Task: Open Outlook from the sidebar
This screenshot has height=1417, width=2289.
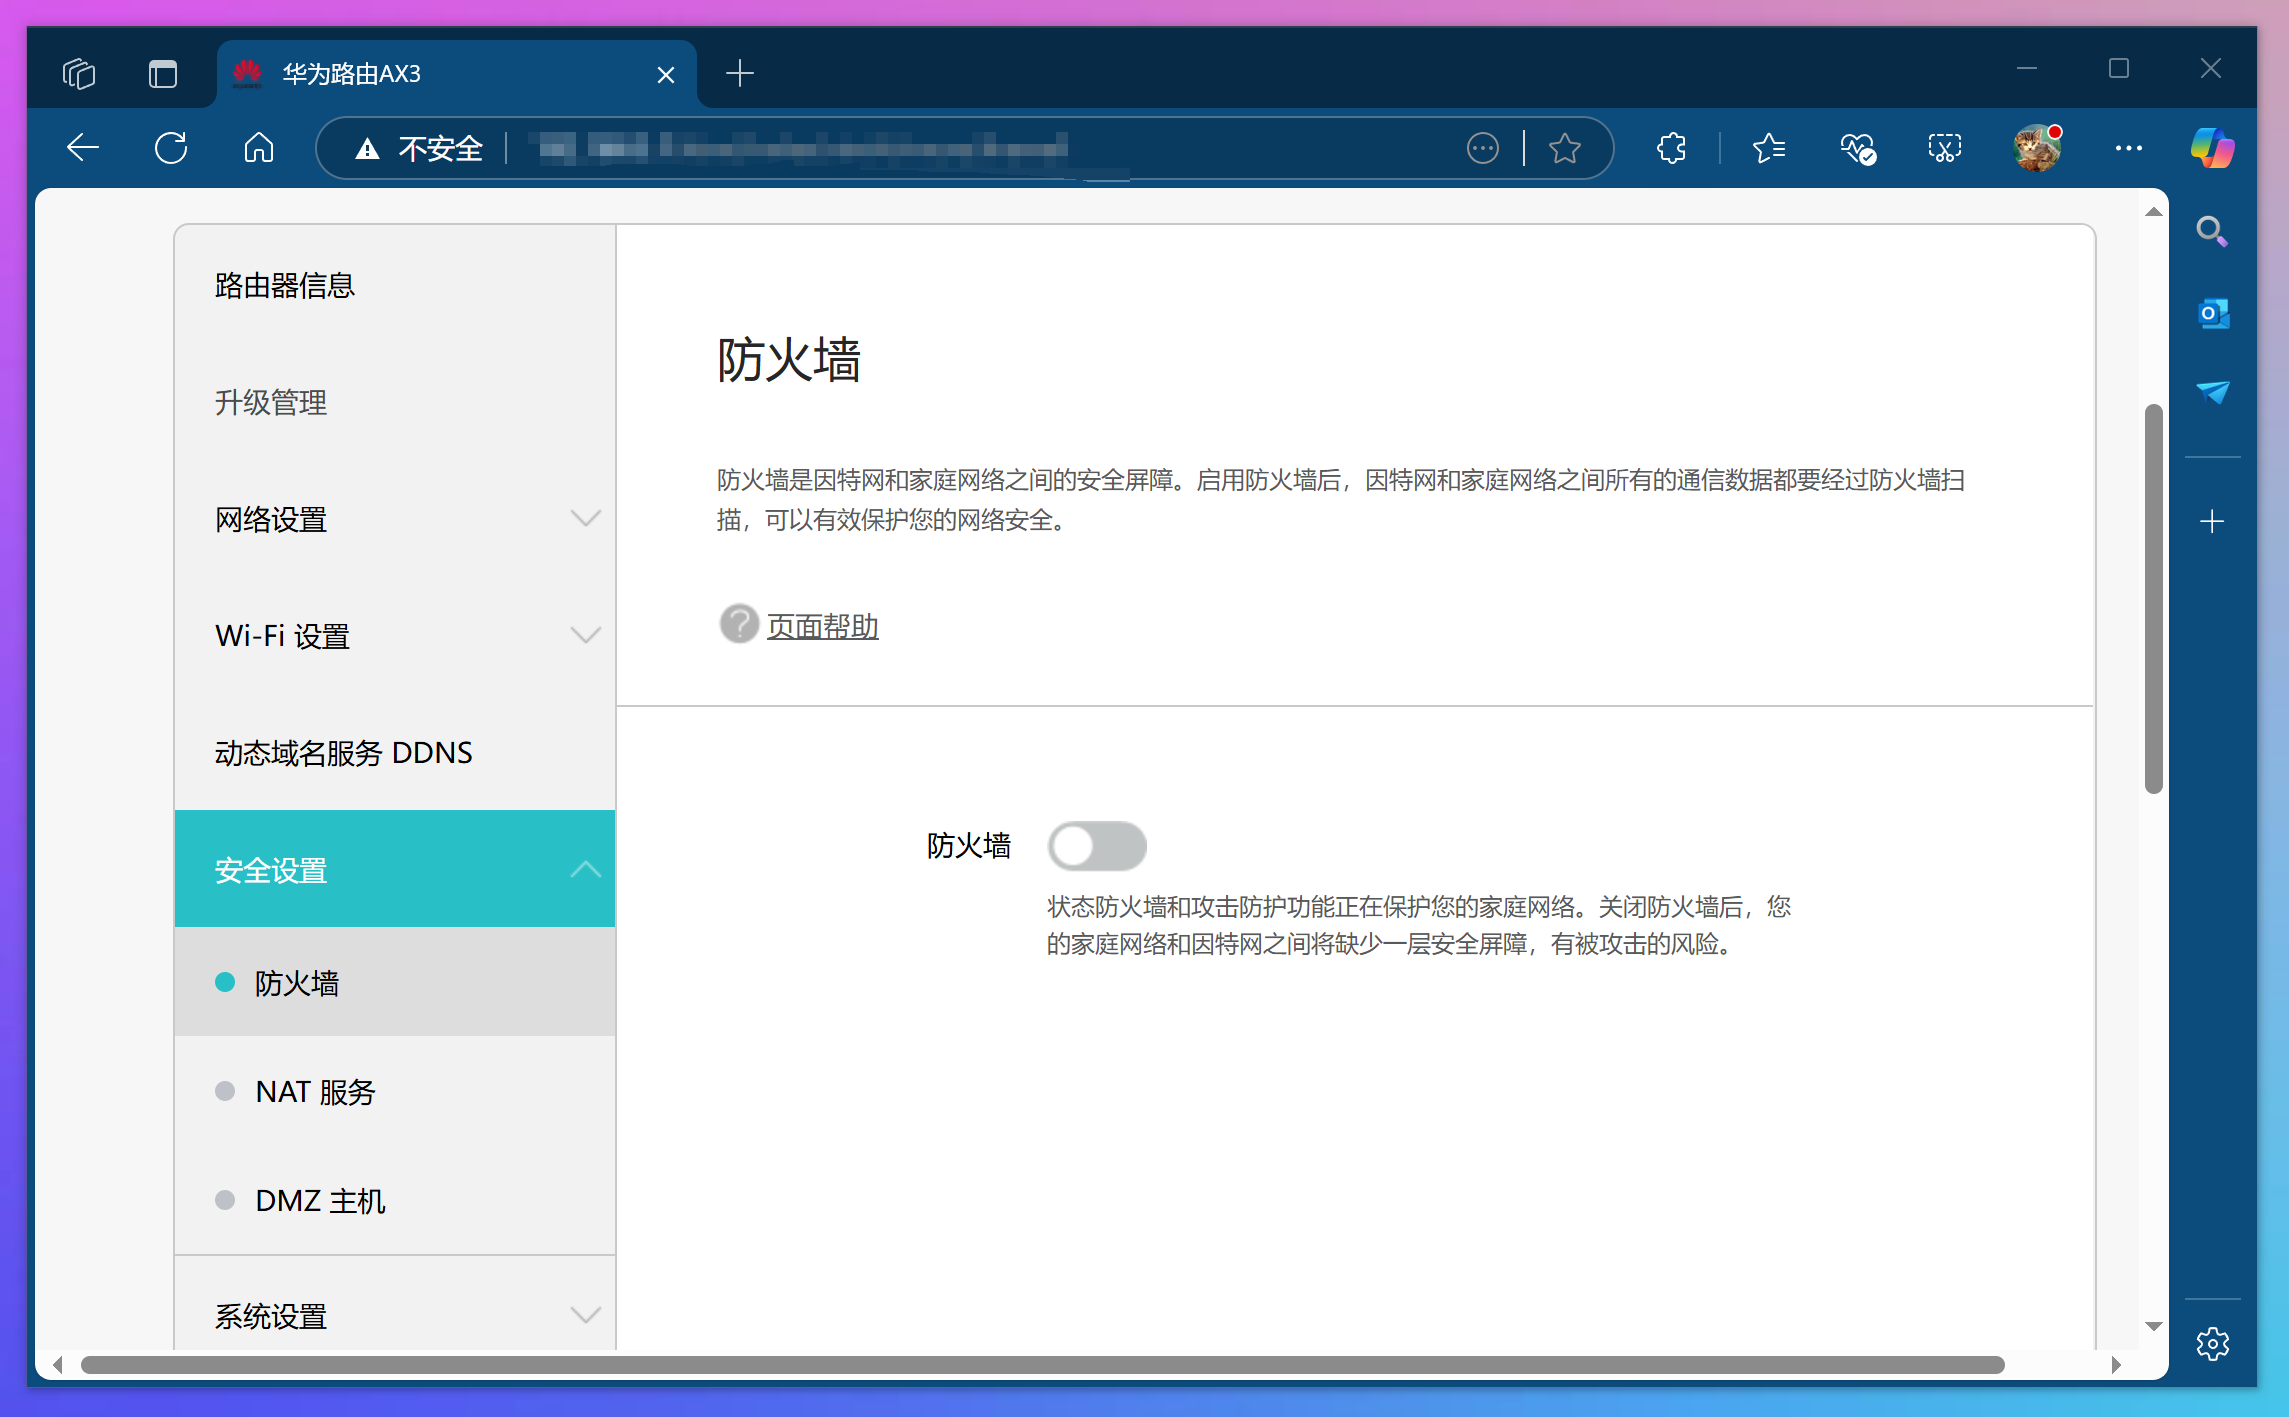Action: pyautogui.click(x=2212, y=312)
